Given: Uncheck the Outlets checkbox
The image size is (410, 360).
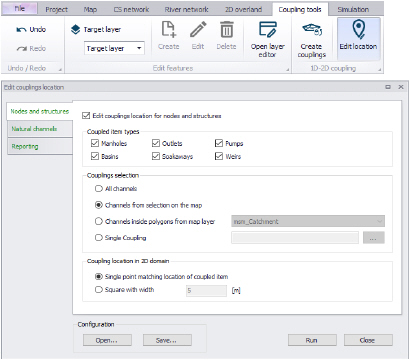Looking at the screenshot, I should [x=156, y=143].
